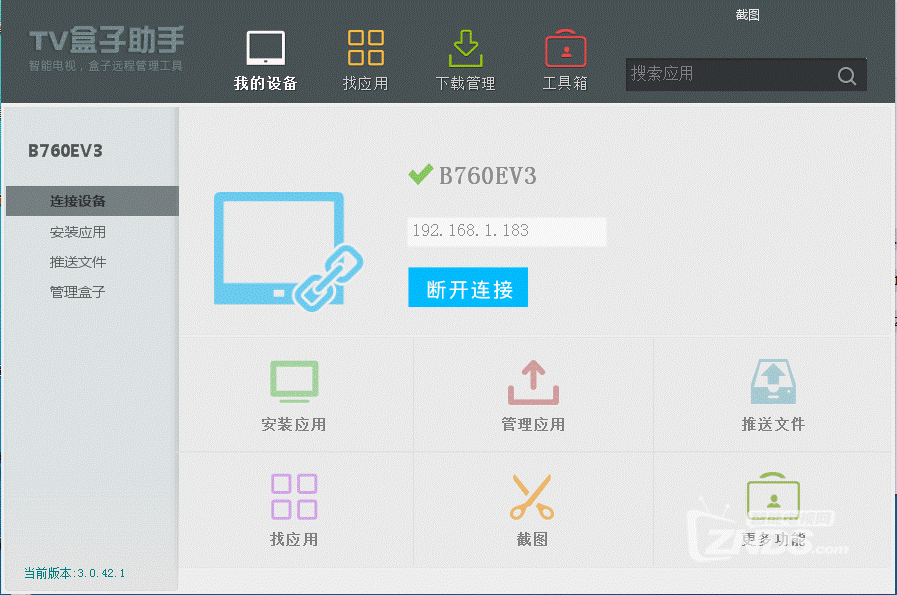
Task: Open the 下载管理 download icon
Action: click(466, 49)
